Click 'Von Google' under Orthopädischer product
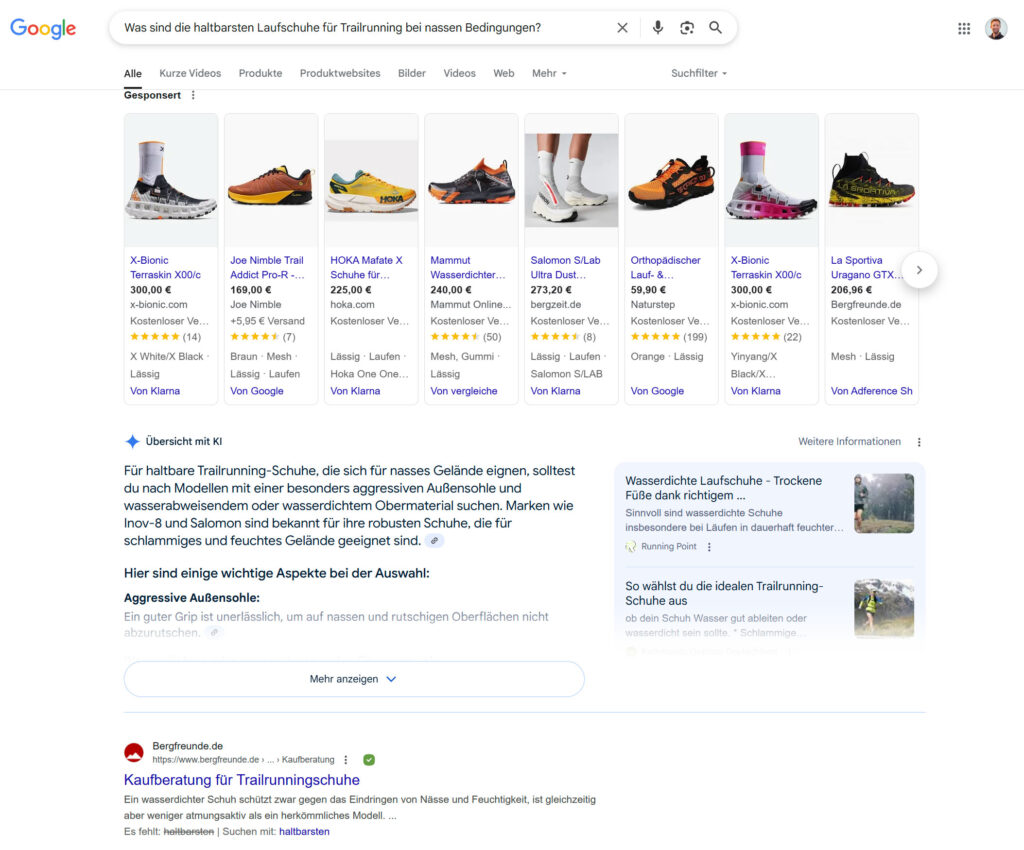 coord(657,391)
